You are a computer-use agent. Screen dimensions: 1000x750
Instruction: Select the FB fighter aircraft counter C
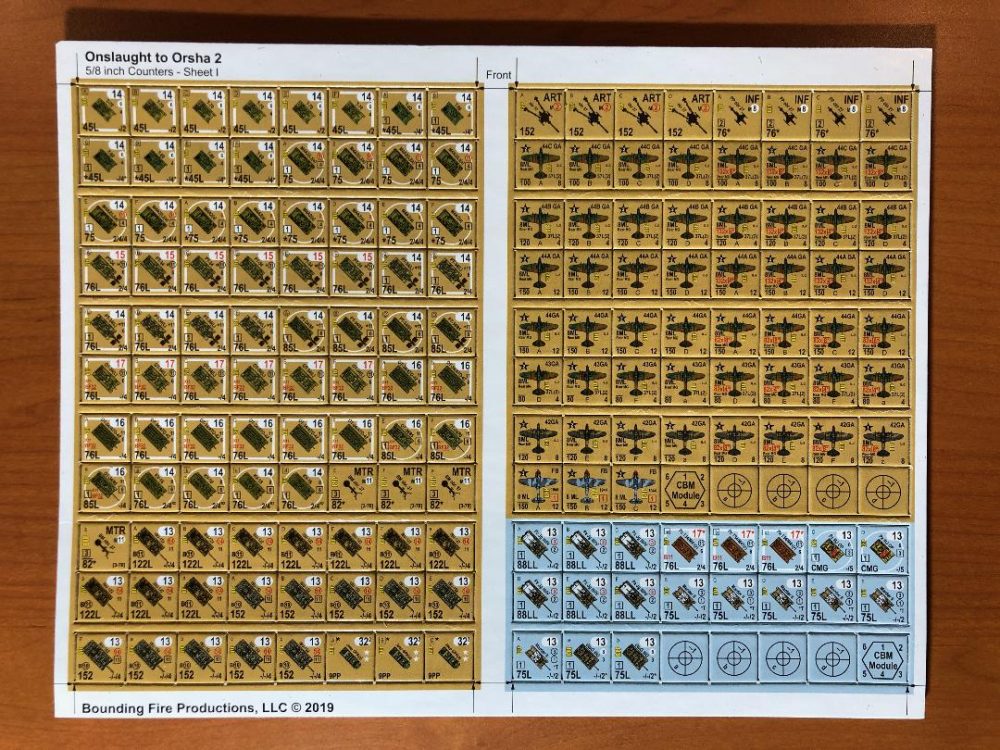(636, 489)
